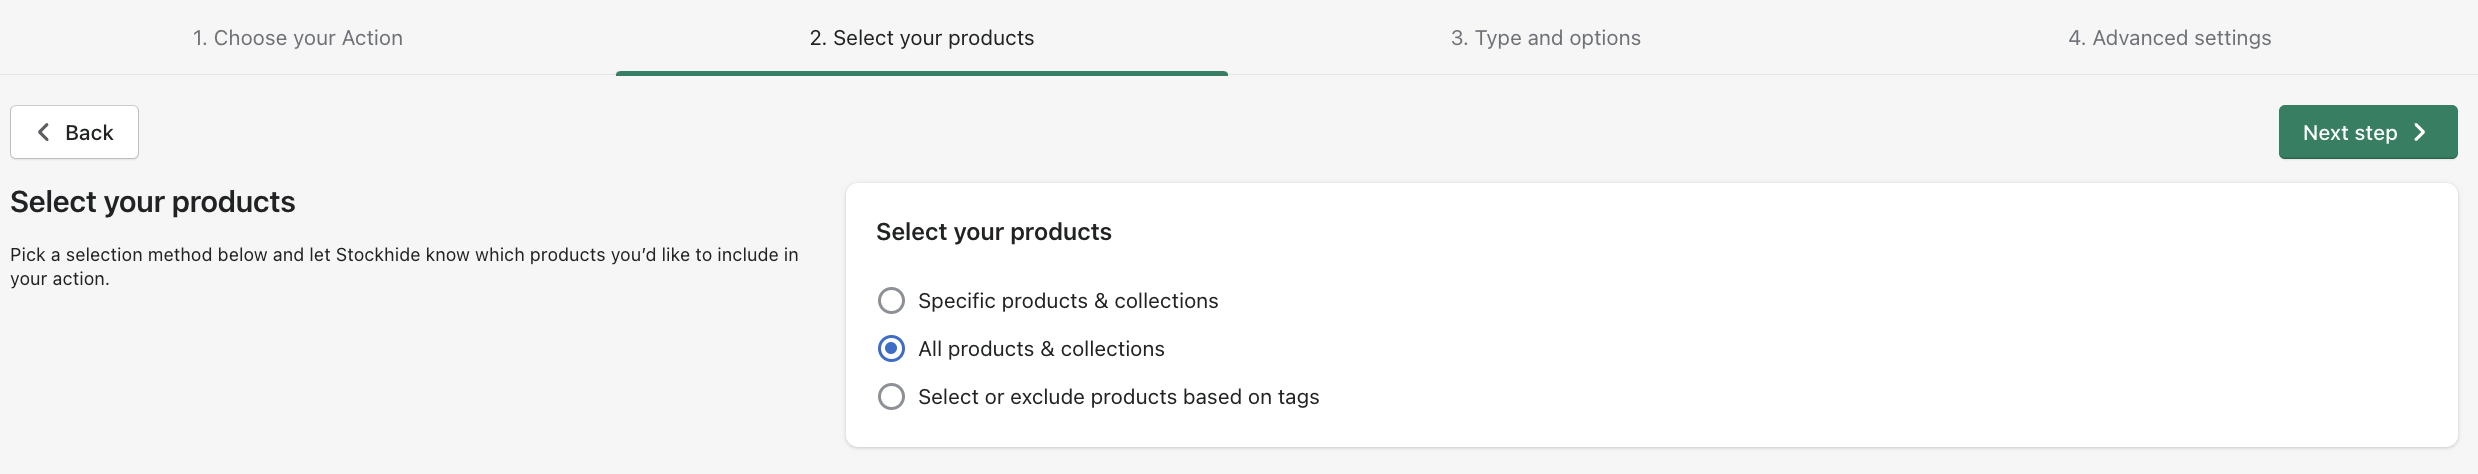Click the green underline beneath the active tab
The height and width of the screenshot is (474, 2478).
click(921, 73)
